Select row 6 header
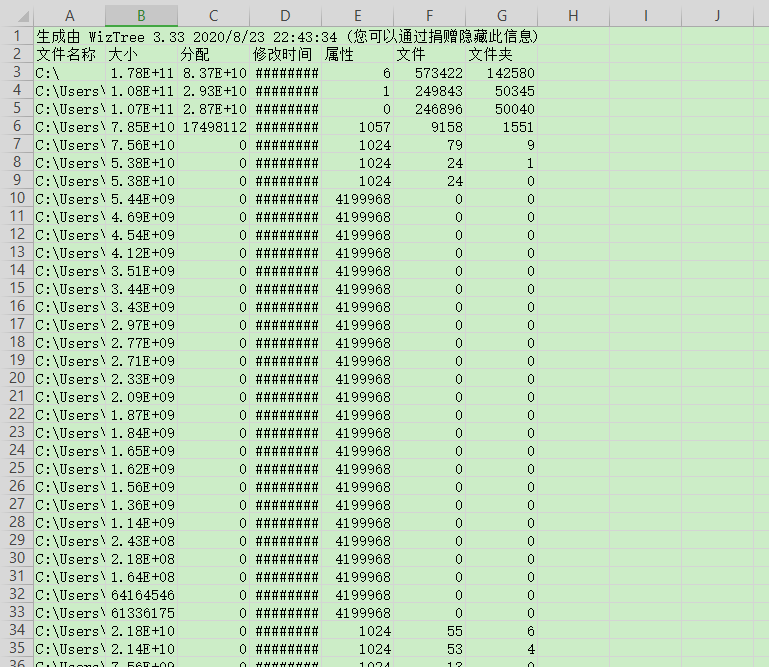This screenshot has height=667, width=769. tap(17, 126)
